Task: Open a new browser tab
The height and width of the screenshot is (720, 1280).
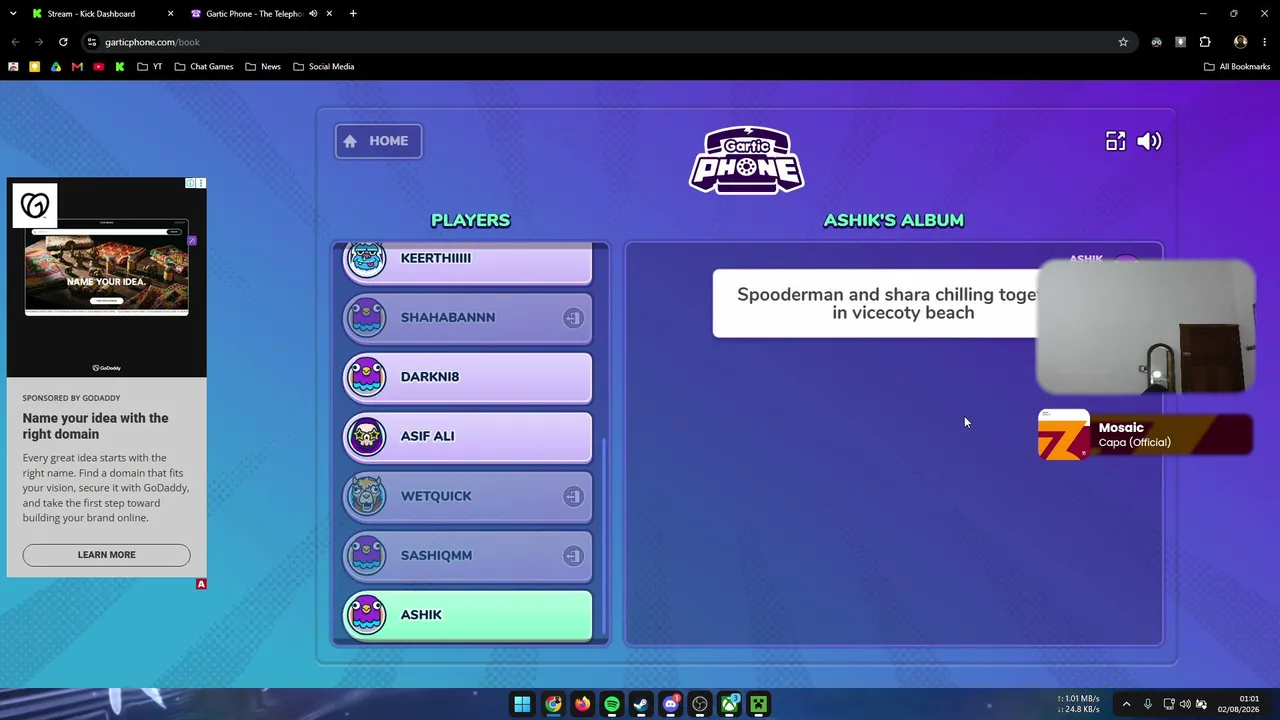Action: pyautogui.click(x=353, y=14)
